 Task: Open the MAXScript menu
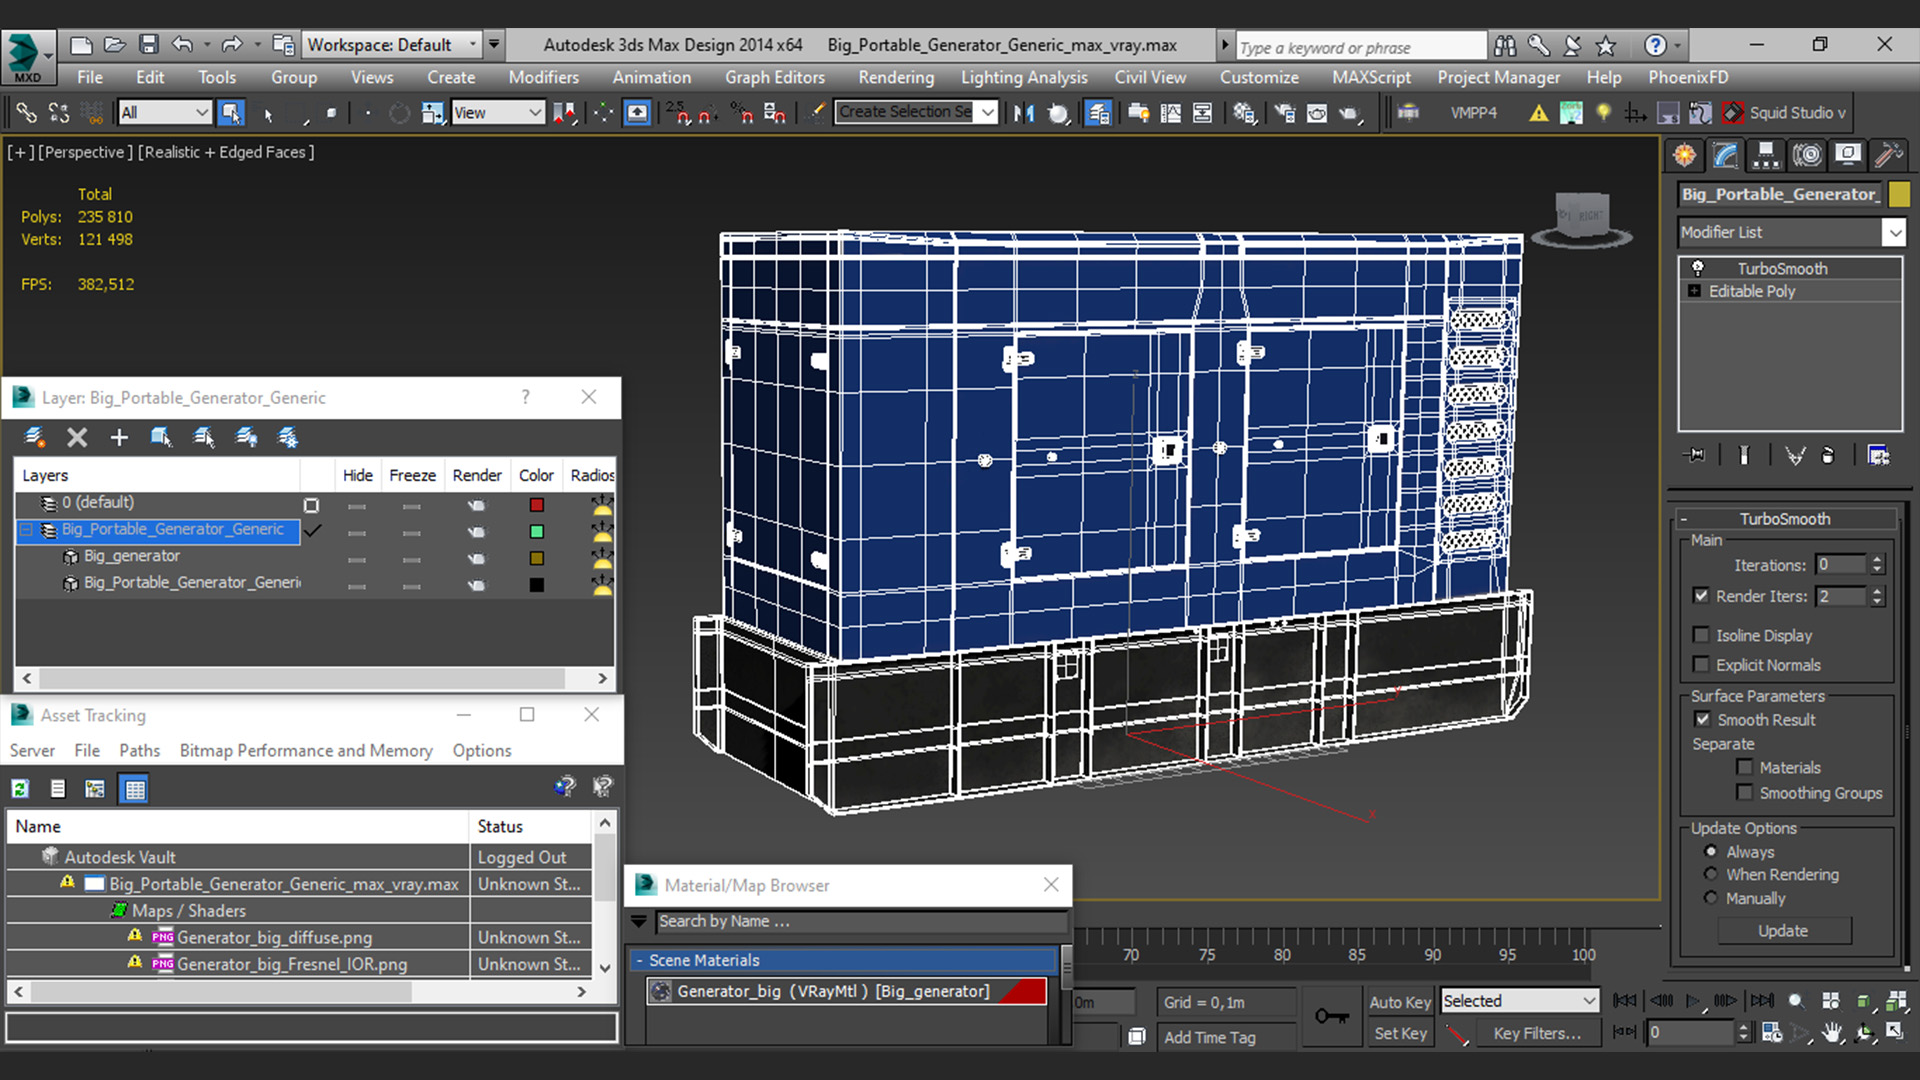1371,77
